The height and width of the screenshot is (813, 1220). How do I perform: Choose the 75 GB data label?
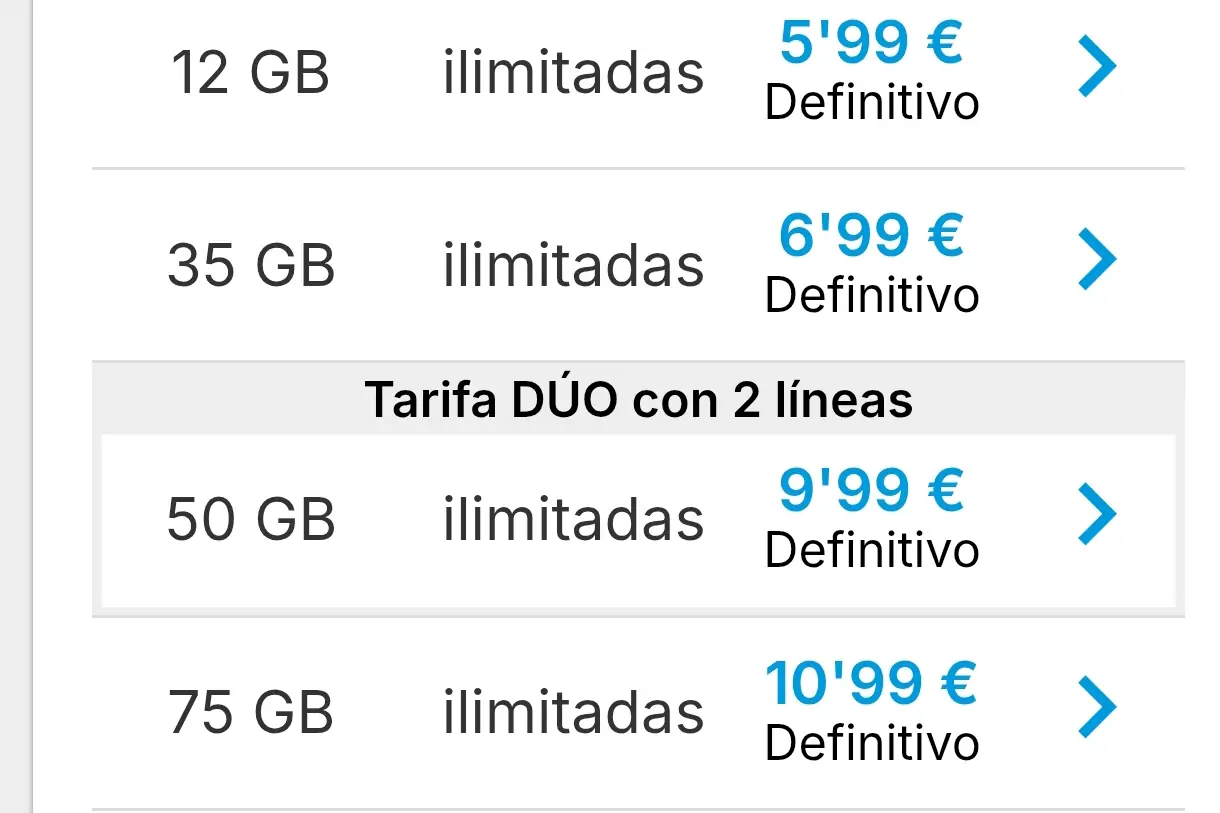click(251, 713)
